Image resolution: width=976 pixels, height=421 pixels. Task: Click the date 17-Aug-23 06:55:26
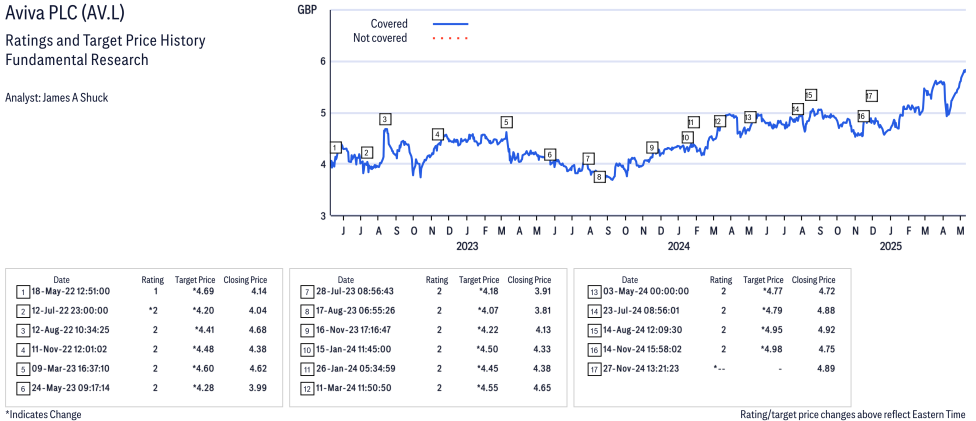[355, 310]
